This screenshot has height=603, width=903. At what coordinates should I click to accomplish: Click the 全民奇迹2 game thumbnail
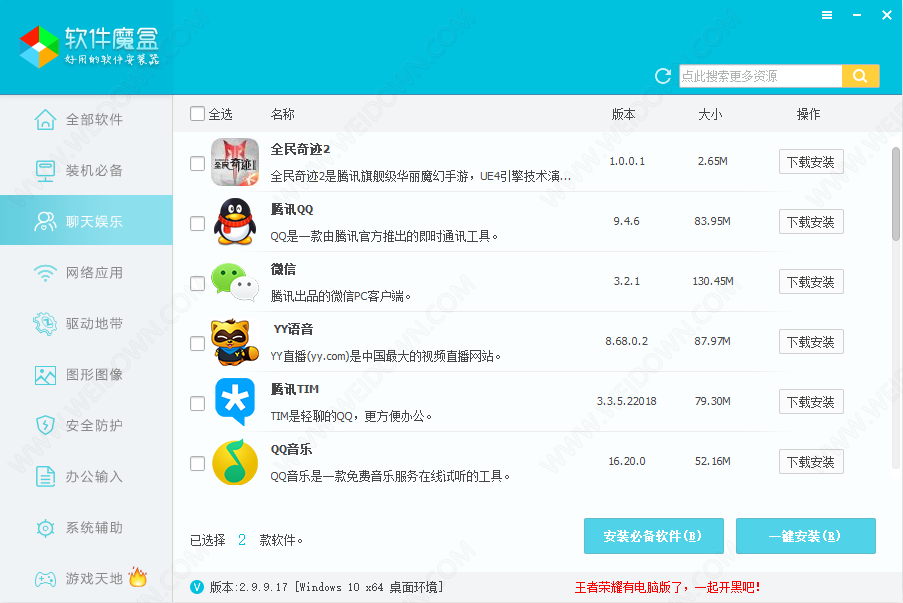[235, 162]
